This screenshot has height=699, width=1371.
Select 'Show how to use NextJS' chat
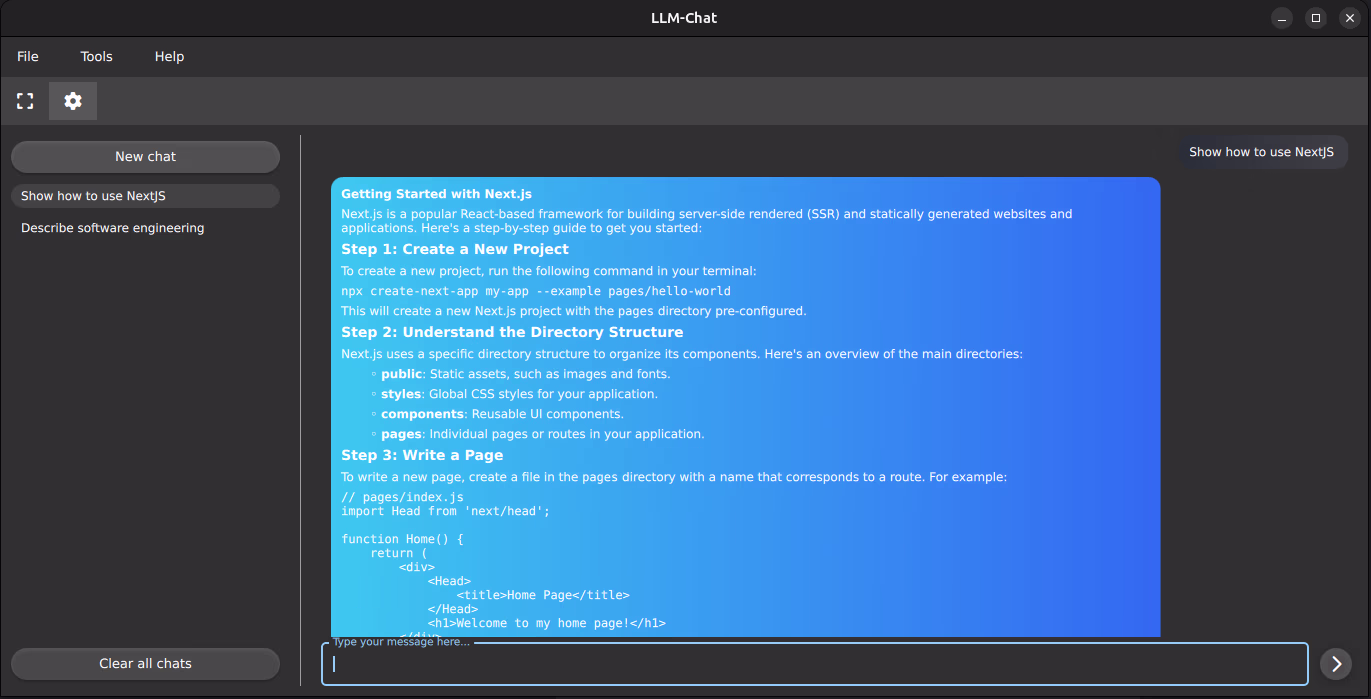pos(145,196)
